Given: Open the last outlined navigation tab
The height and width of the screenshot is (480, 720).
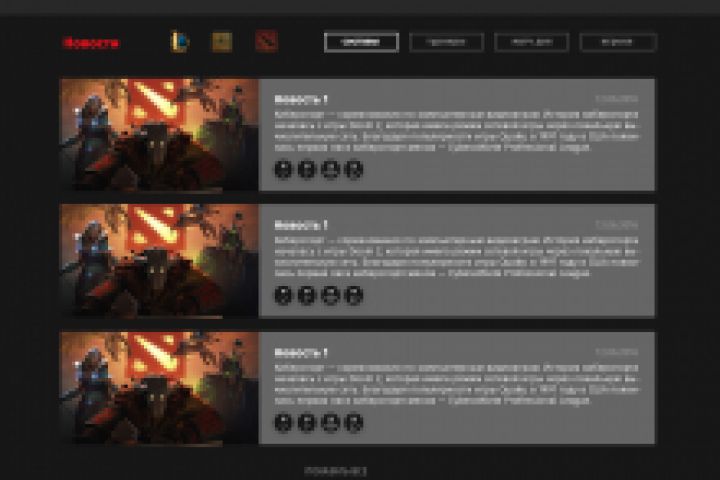Looking at the screenshot, I should point(618,42).
